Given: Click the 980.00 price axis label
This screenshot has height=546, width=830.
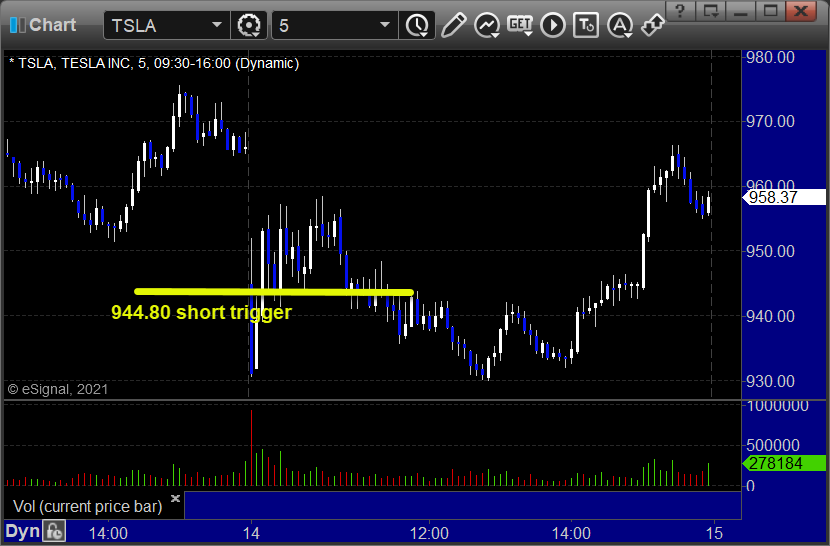Looking at the screenshot, I should tap(770, 57).
